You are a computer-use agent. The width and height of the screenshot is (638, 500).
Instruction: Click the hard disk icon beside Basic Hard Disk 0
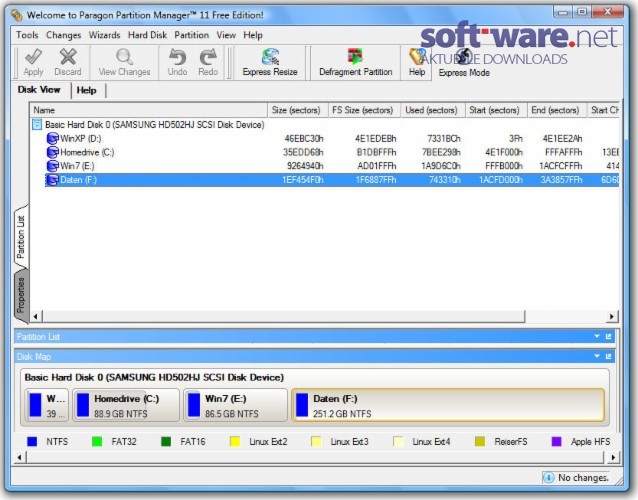pyautogui.click(x=37, y=124)
